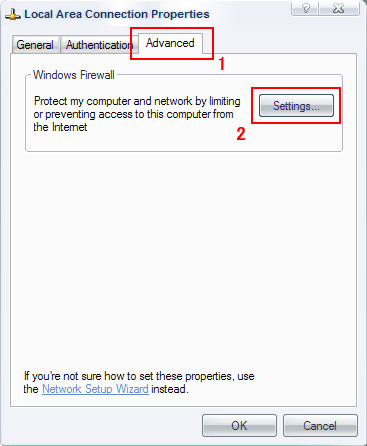367x446 pixels.
Task: Click 'the Internet' text in firewall description
Action: pyautogui.click(x=60, y=127)
